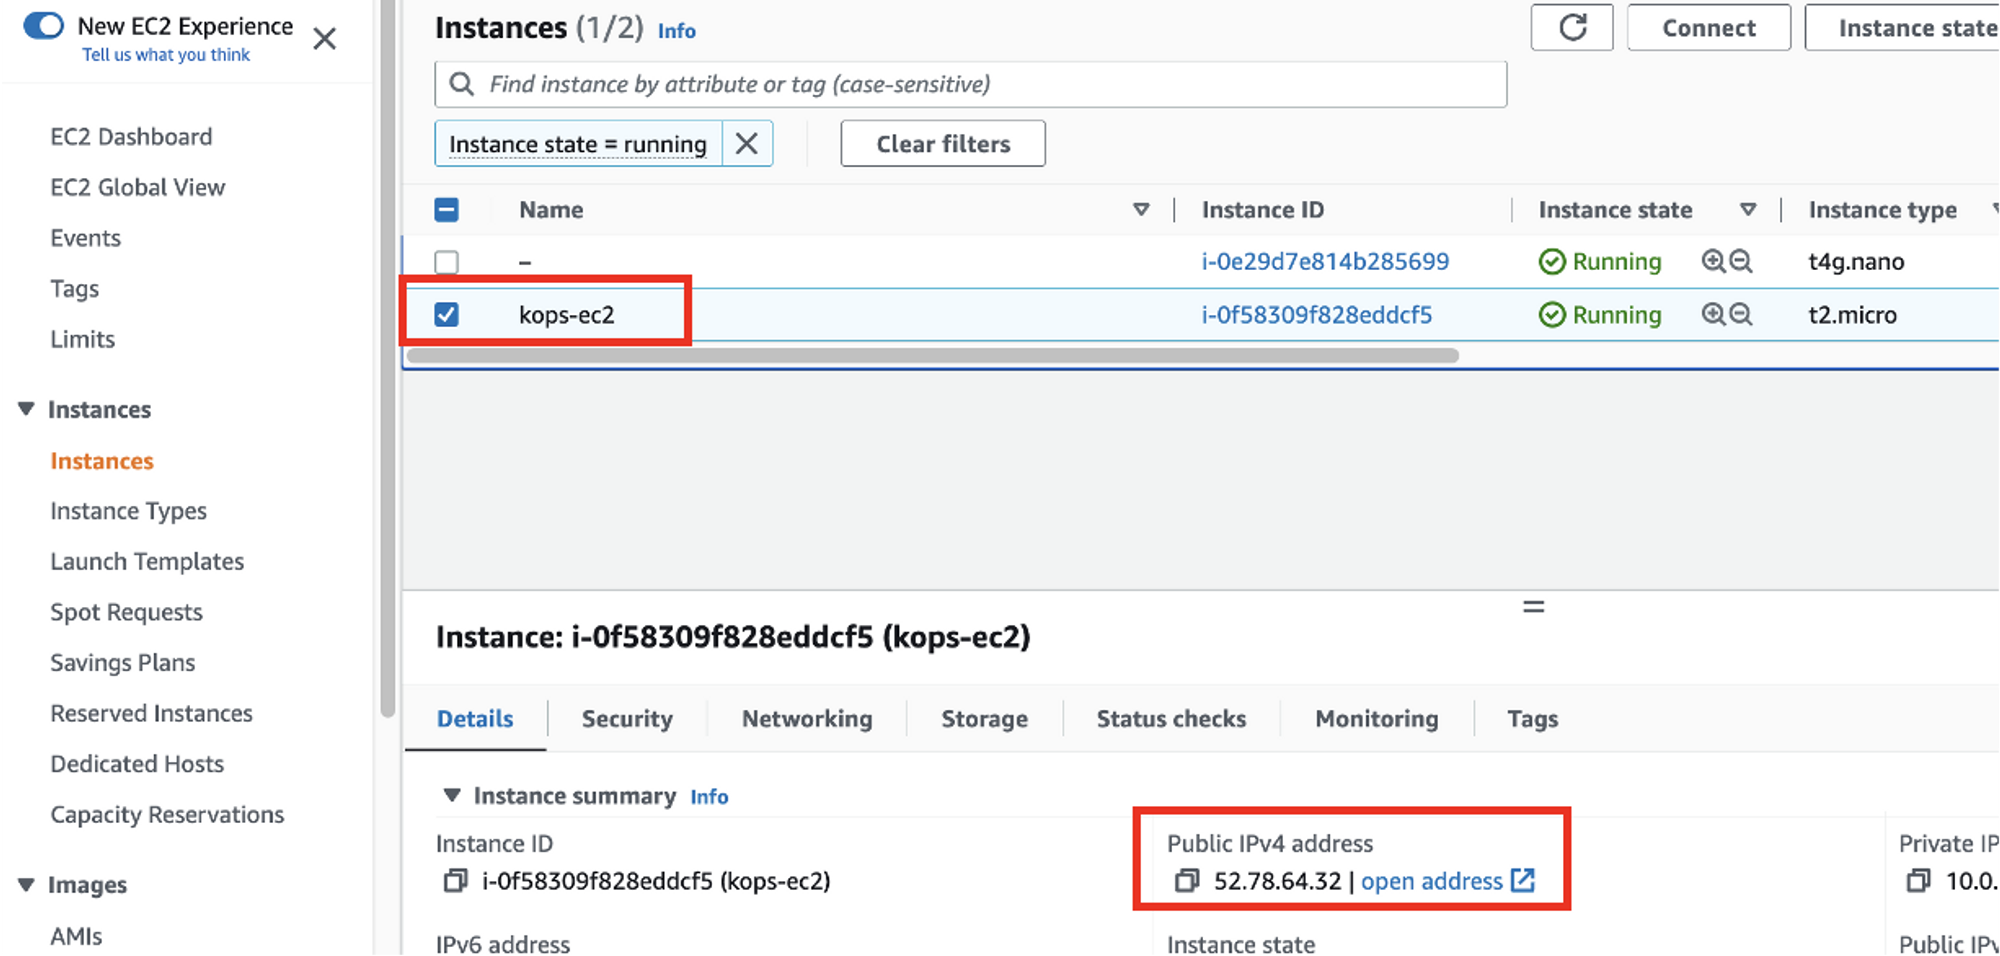The image size is (2000, 956).
Task: Sort by the Instance state column arrow
Action: tap(1747, 210)
